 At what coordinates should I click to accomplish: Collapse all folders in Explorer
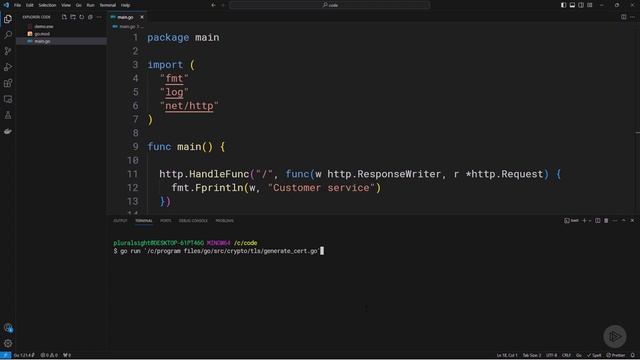[x=90, y=17]
